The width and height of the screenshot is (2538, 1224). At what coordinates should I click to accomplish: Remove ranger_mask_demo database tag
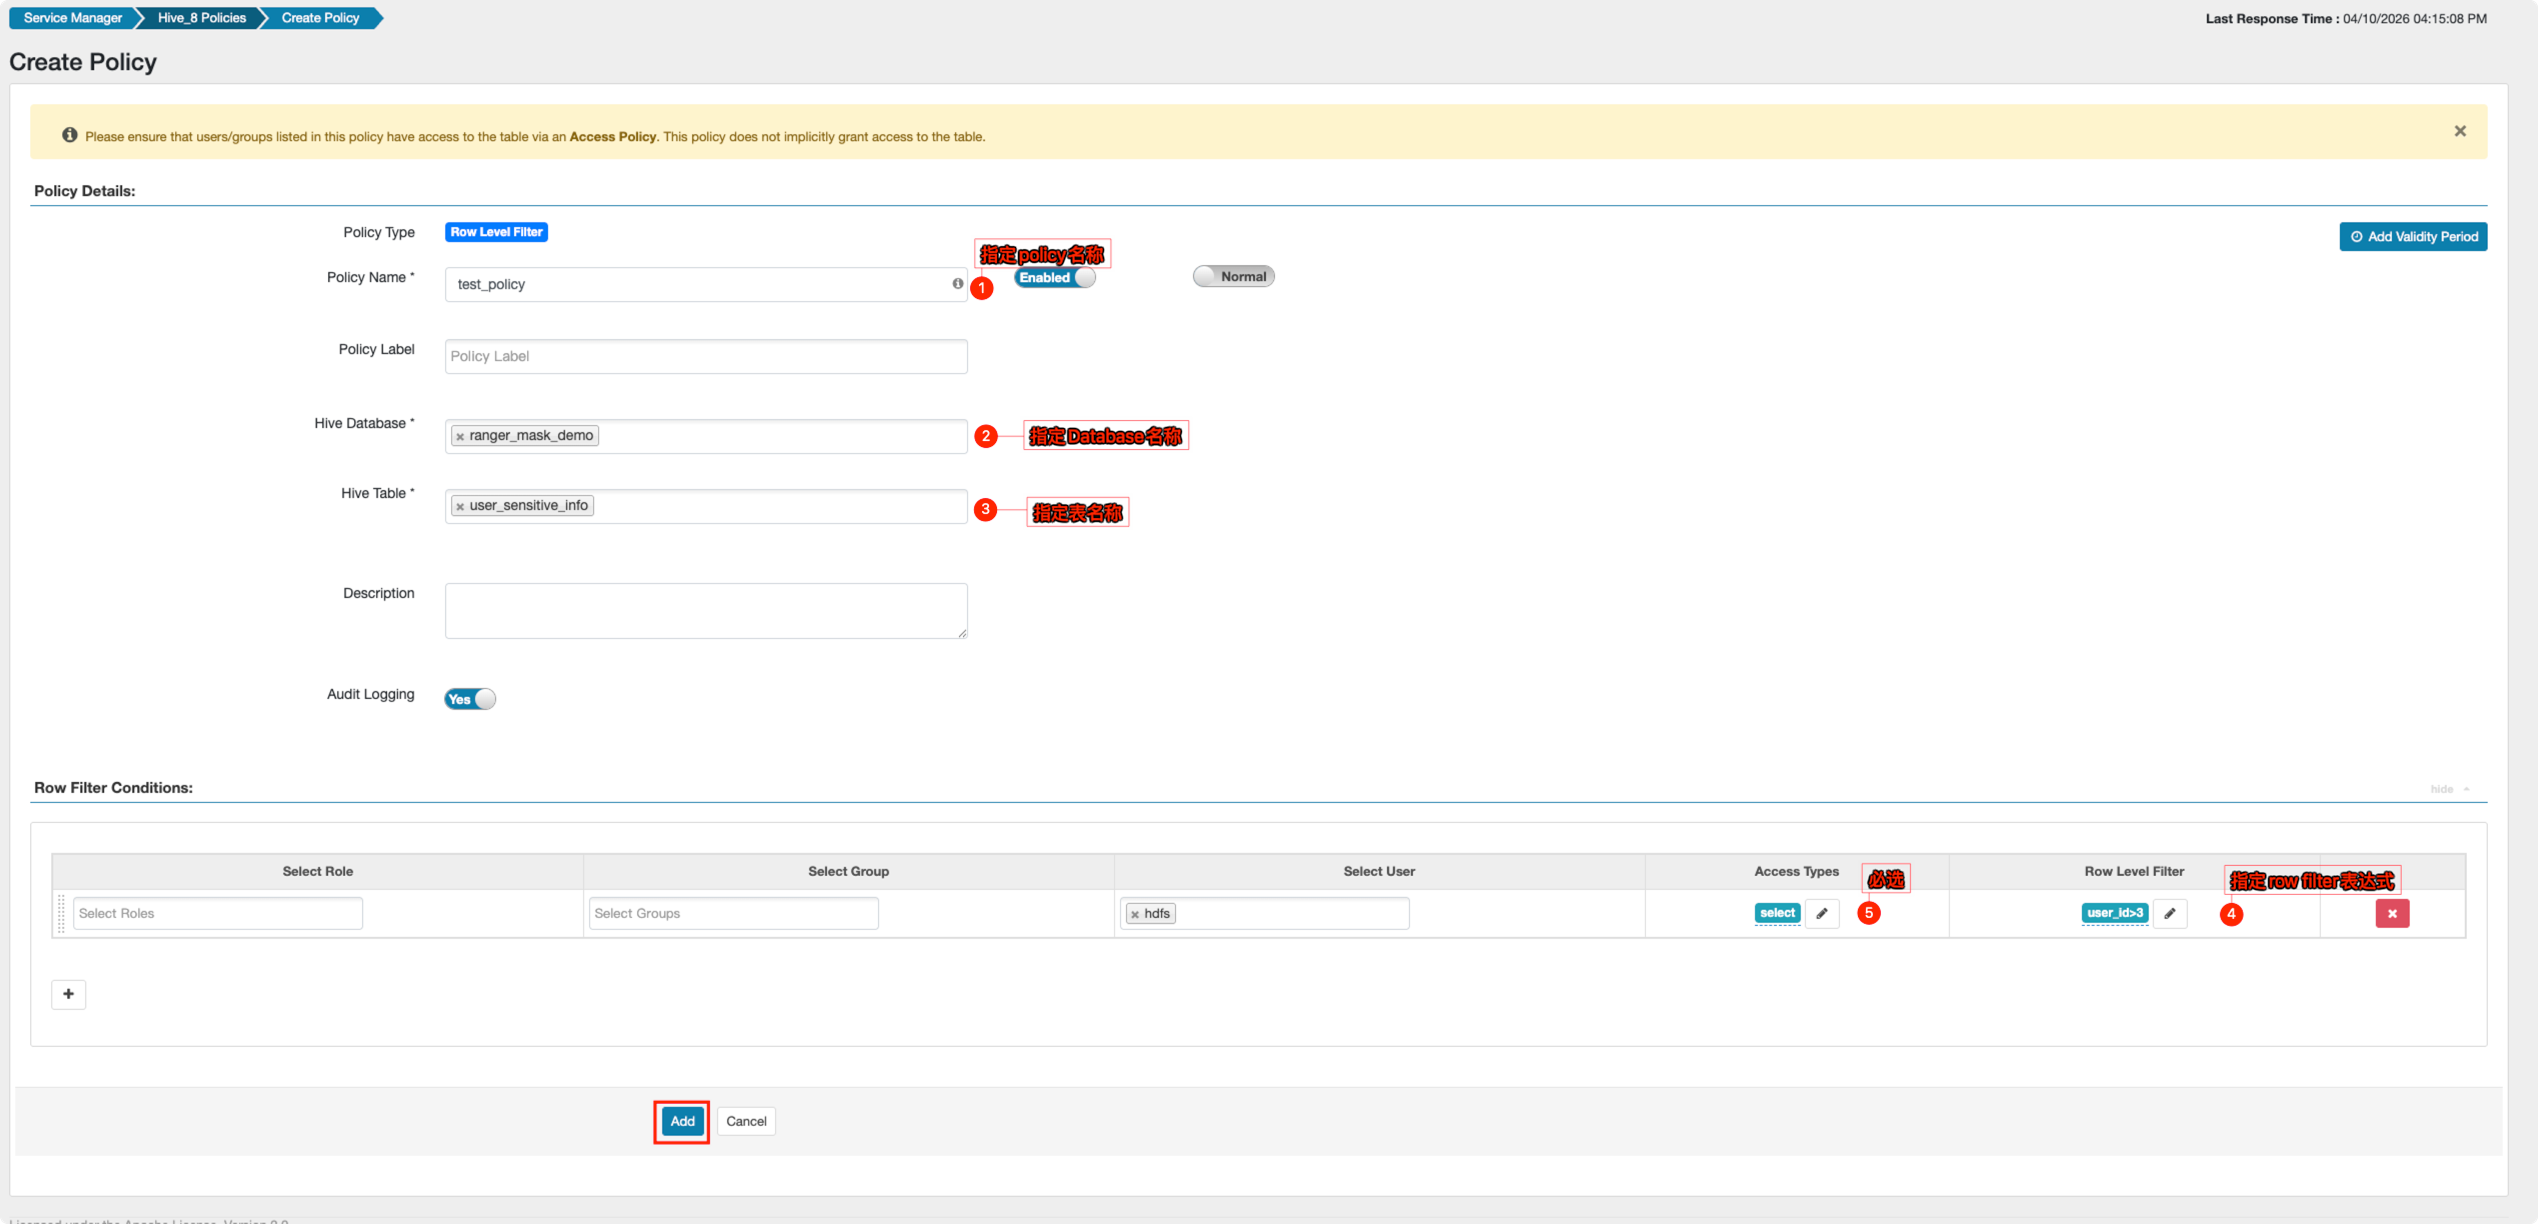point(460,436)
